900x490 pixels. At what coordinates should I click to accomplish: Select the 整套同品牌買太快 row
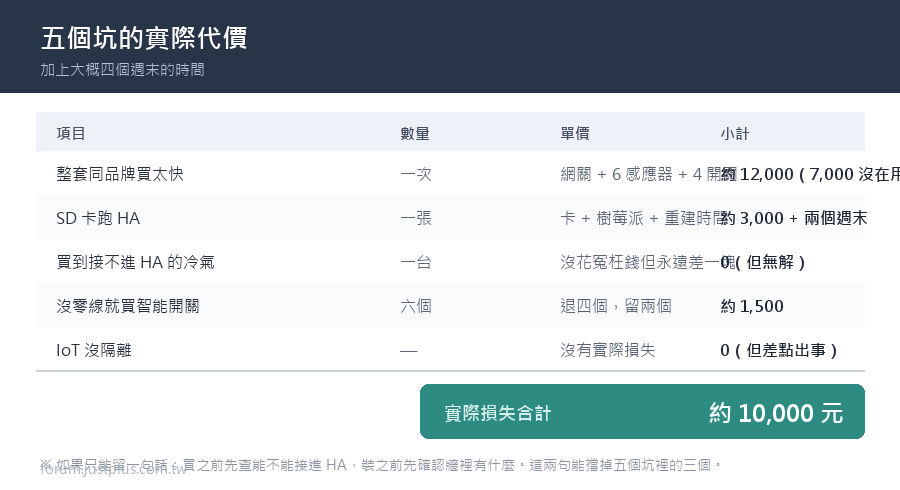(x=450, y=173)
